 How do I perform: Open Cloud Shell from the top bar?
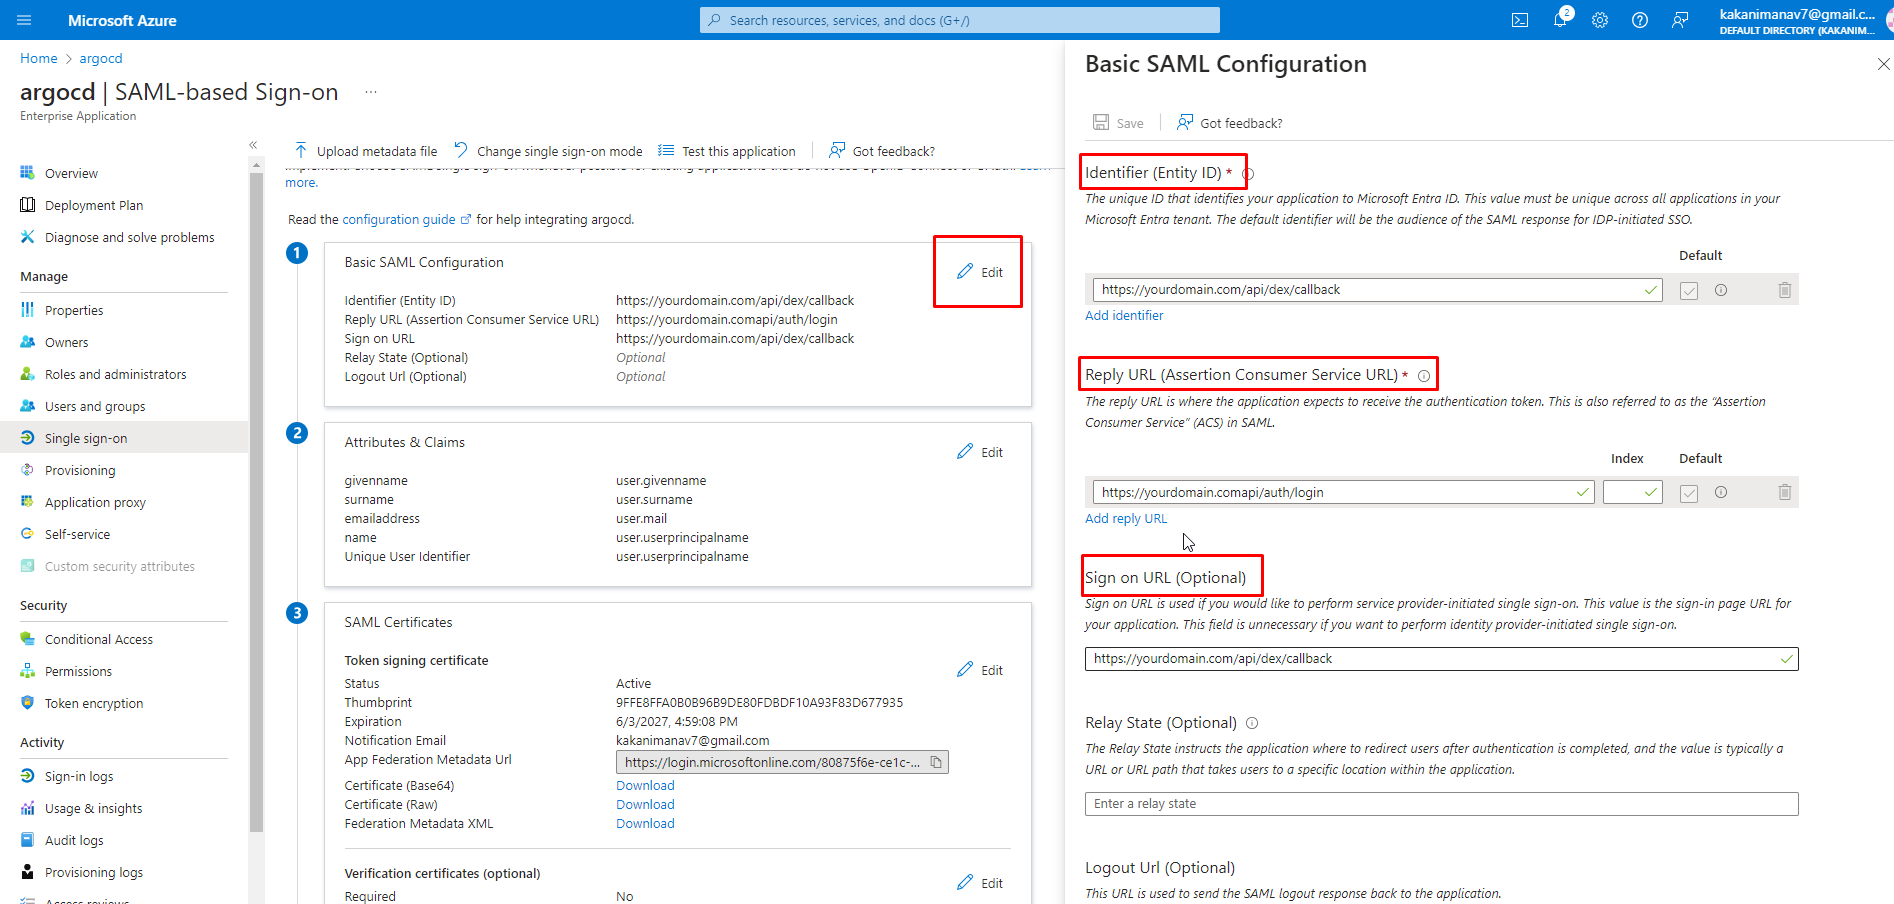pos(1520,20)
